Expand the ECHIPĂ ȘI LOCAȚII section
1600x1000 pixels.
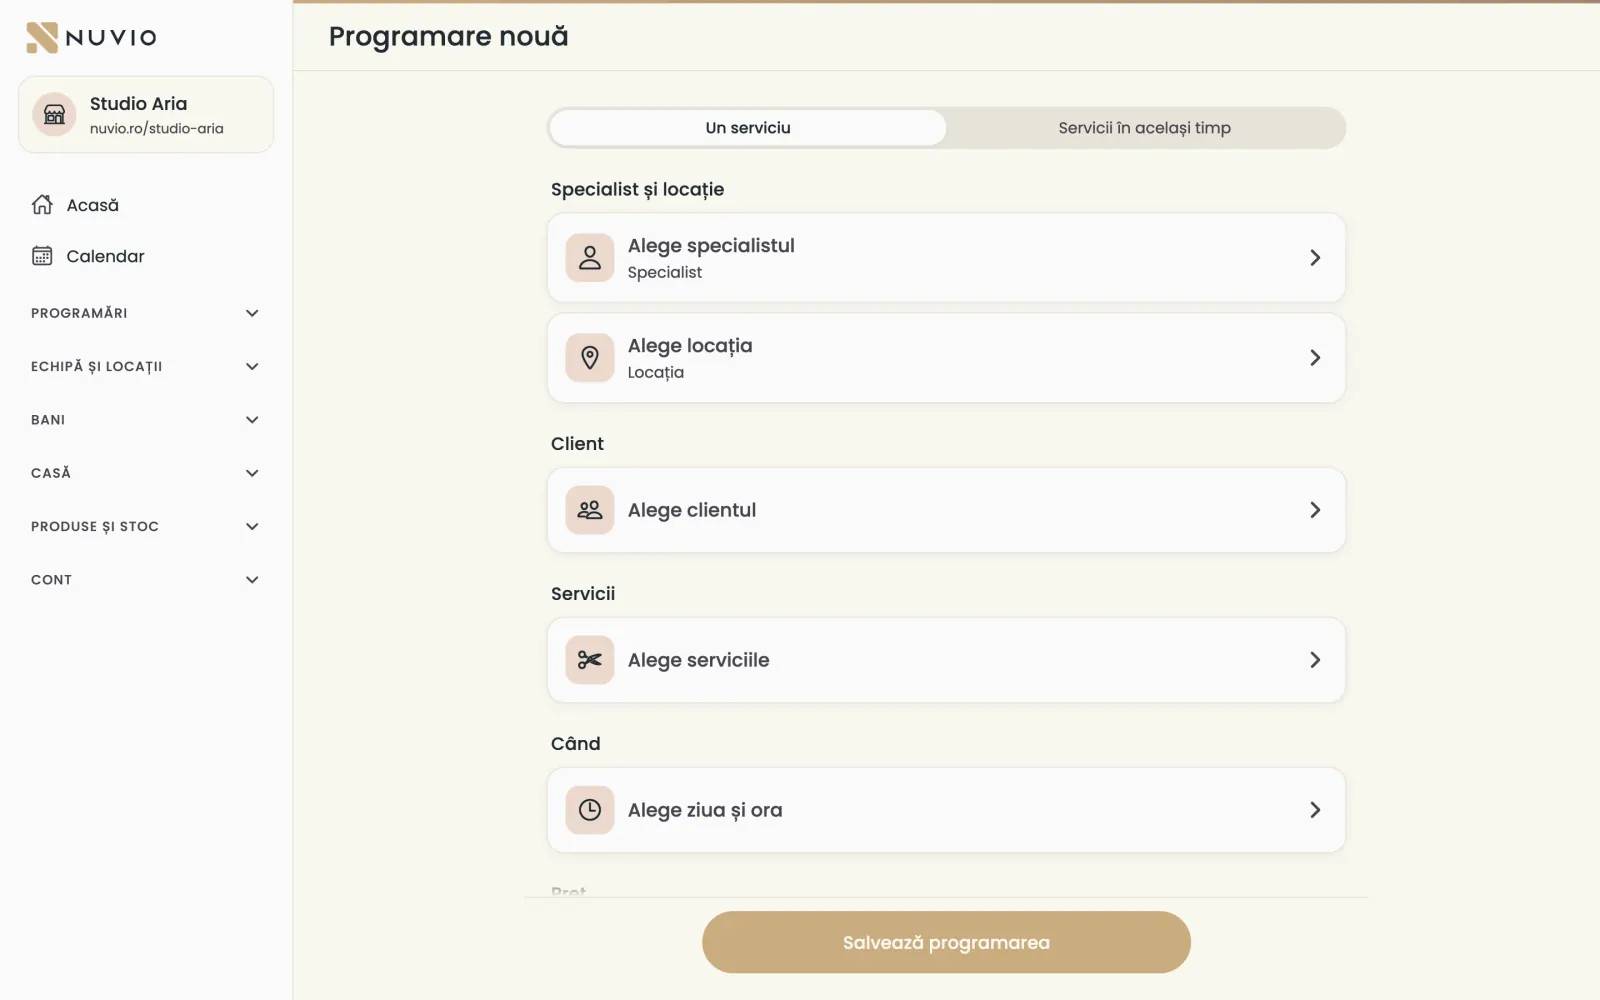145,366
